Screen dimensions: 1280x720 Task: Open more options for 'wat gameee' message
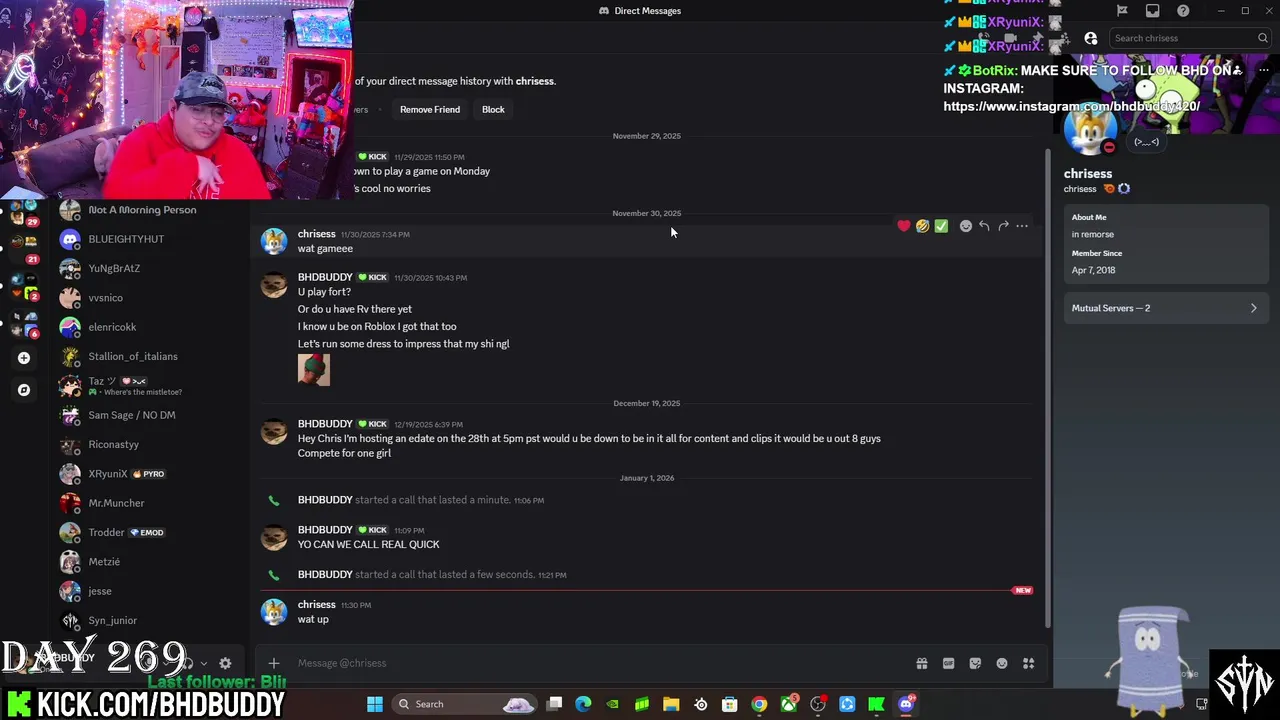(1022, 226)
